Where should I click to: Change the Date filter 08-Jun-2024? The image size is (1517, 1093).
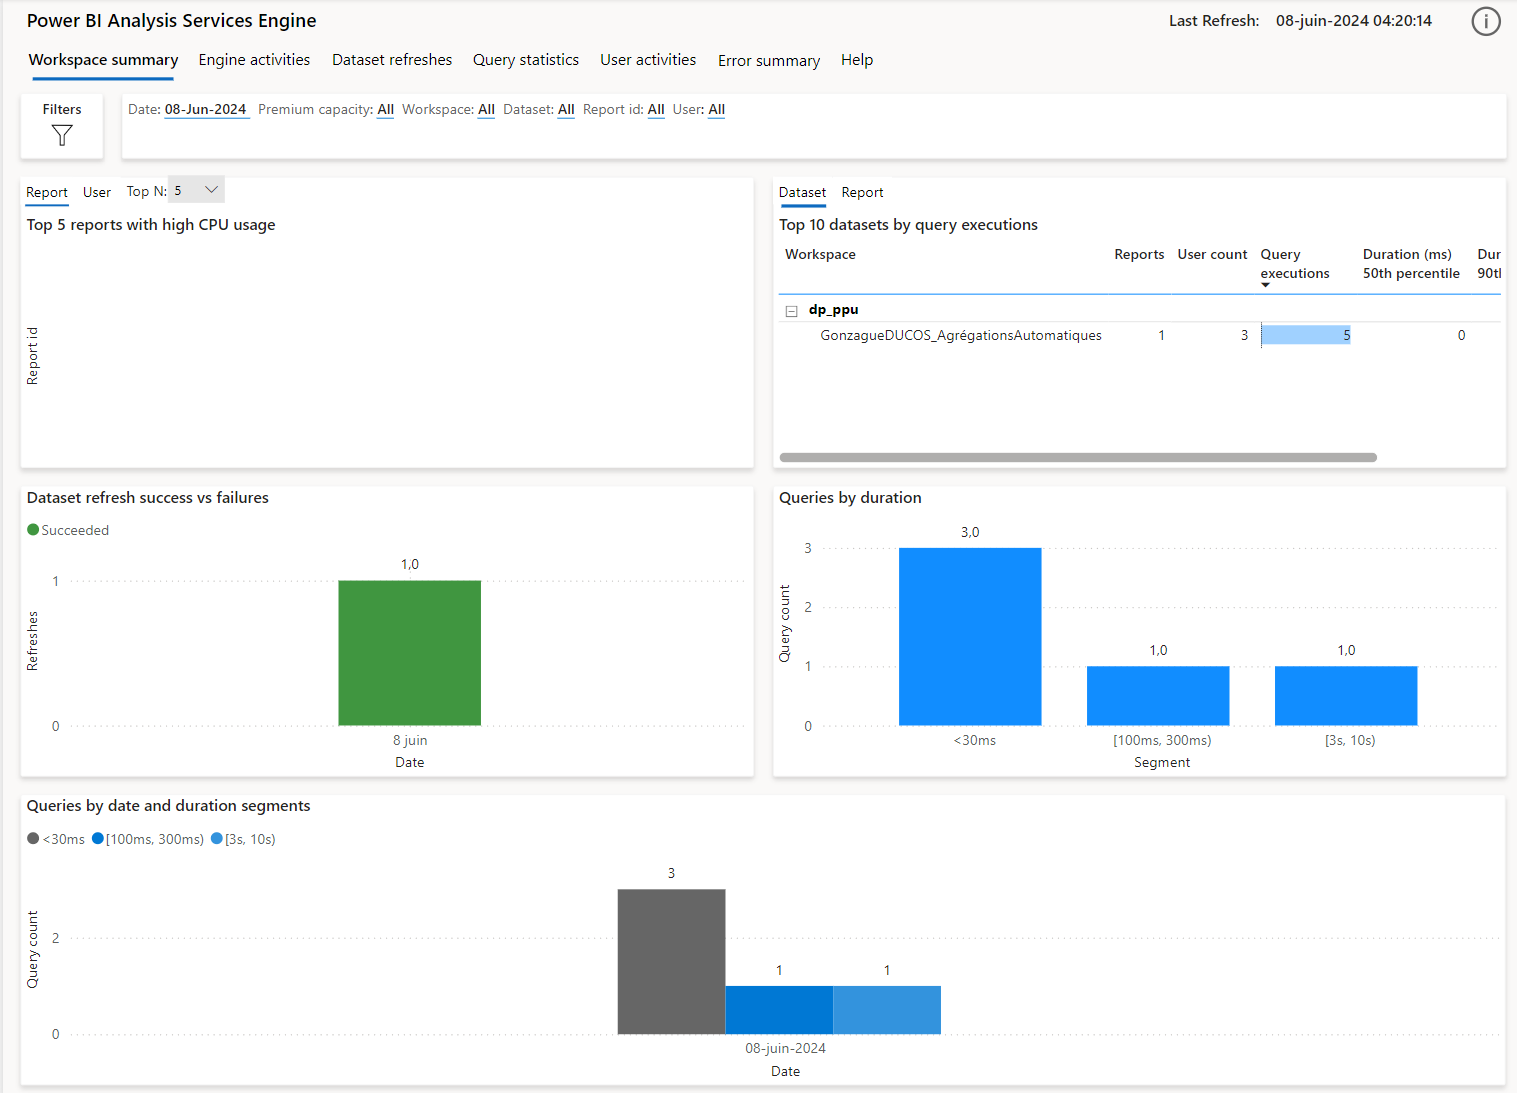(205, 110)
